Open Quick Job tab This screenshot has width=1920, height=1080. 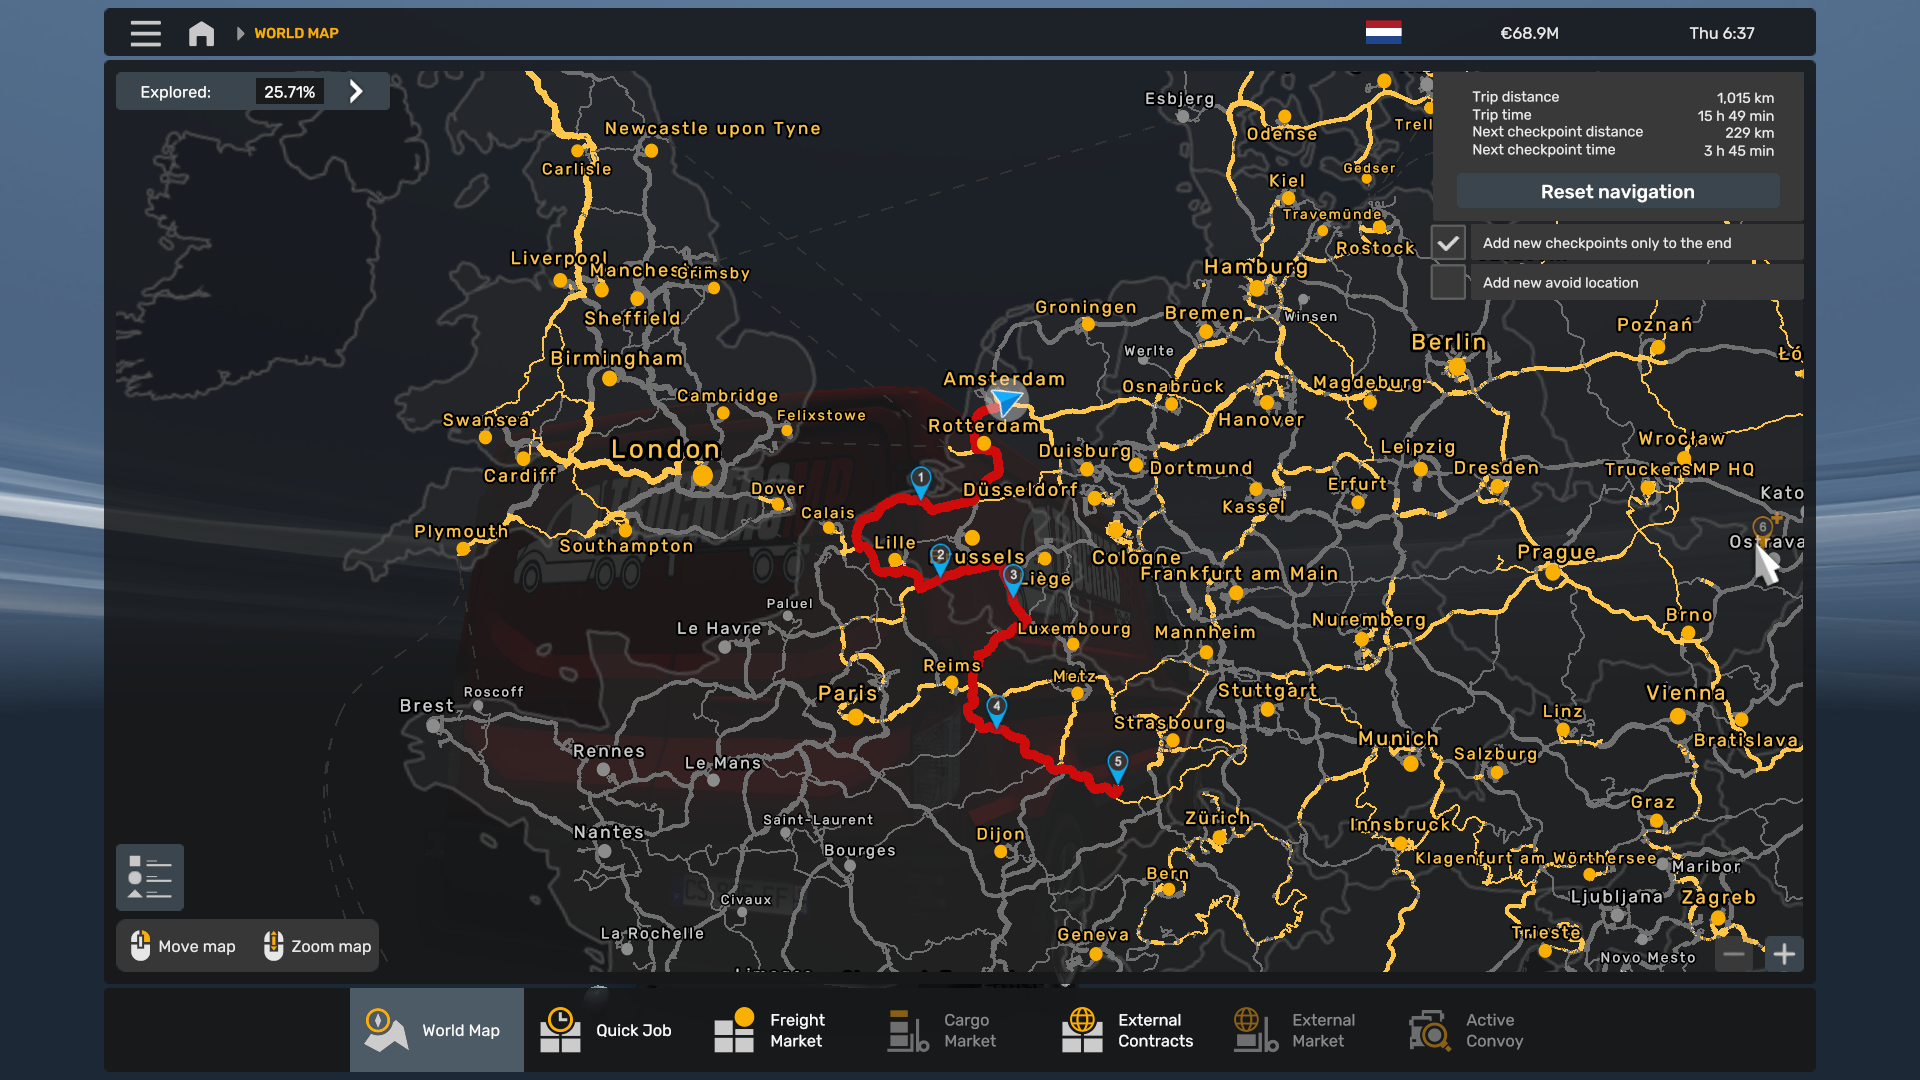click(x=610, y=1030)
